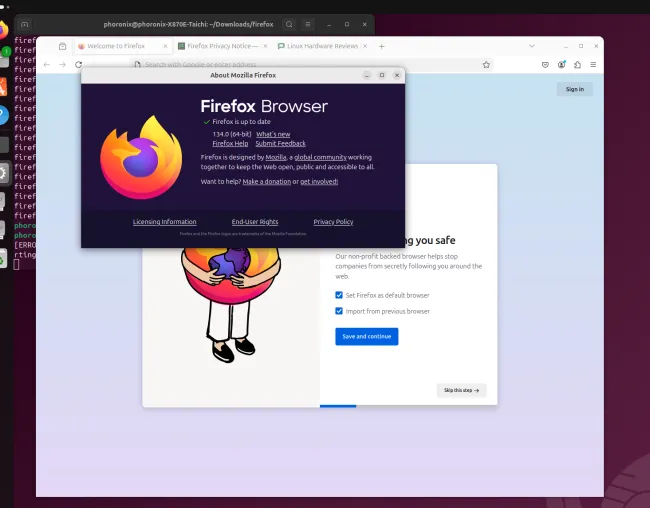Viewport: 650px width, 508px height.
Task: Click the Sign in button
Action: pos(575,89)
